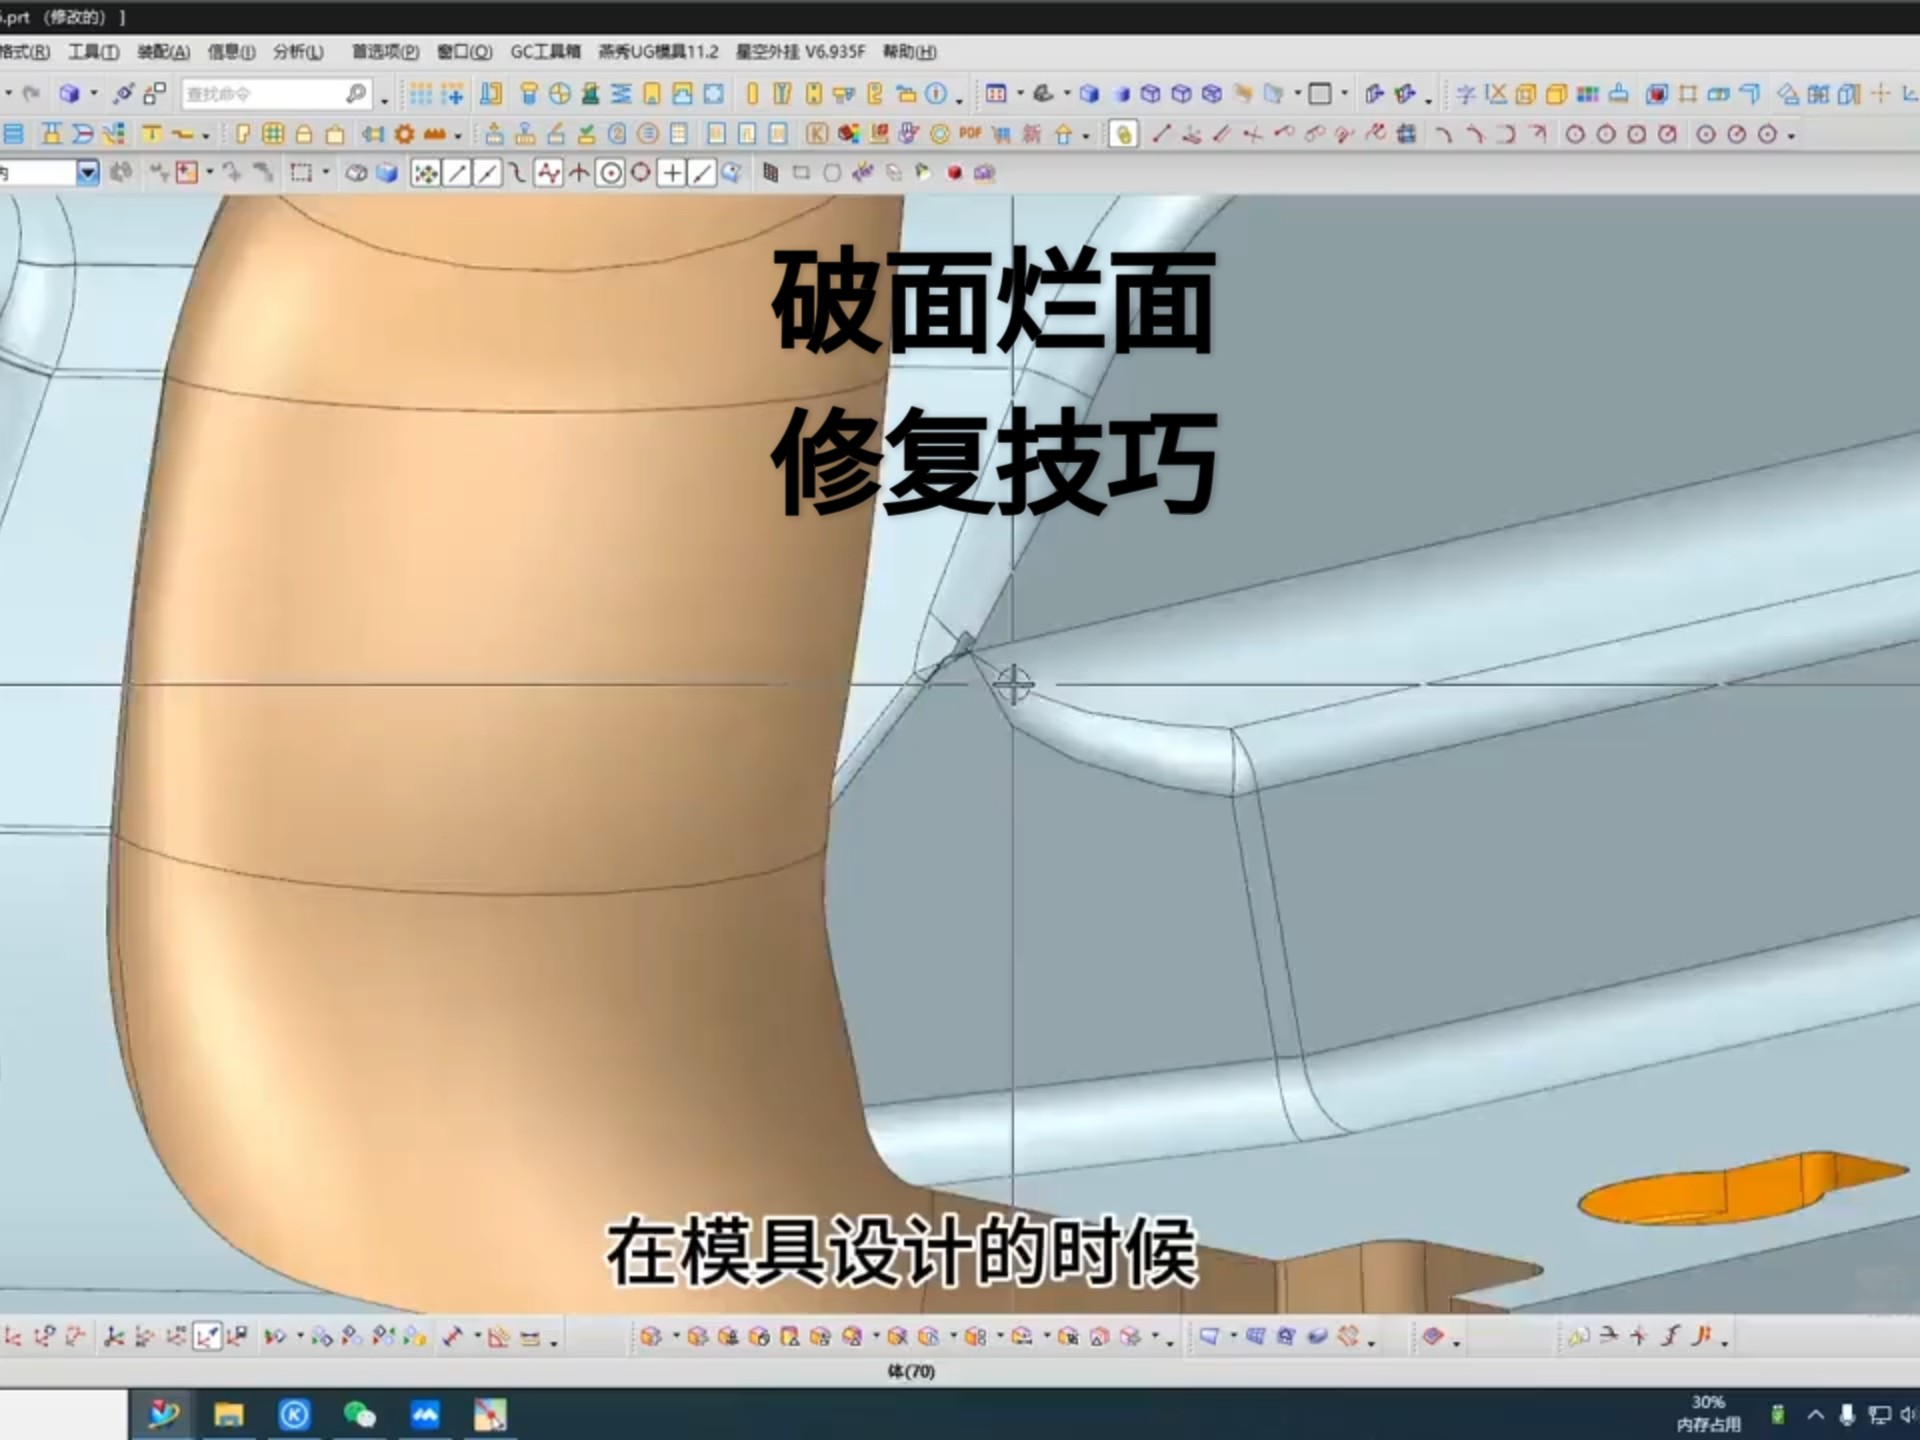
Task: Click the command finder magnifier icon
Action: pos(356,94)
